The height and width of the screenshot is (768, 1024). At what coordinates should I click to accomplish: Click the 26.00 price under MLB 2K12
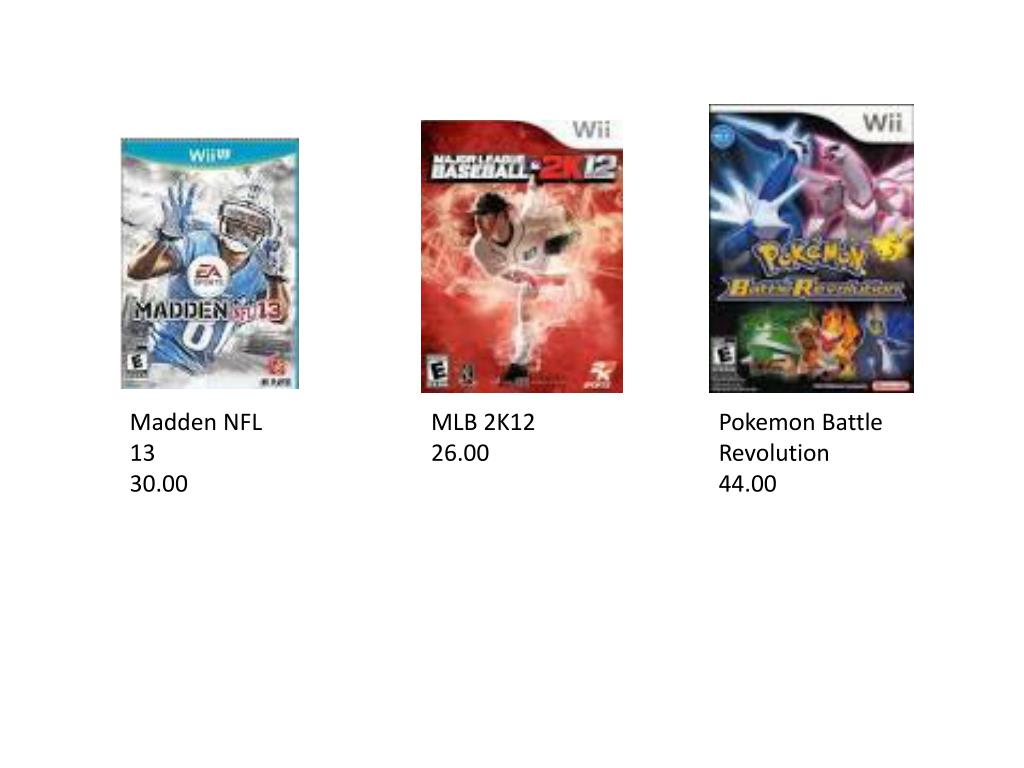click(460, 453)
